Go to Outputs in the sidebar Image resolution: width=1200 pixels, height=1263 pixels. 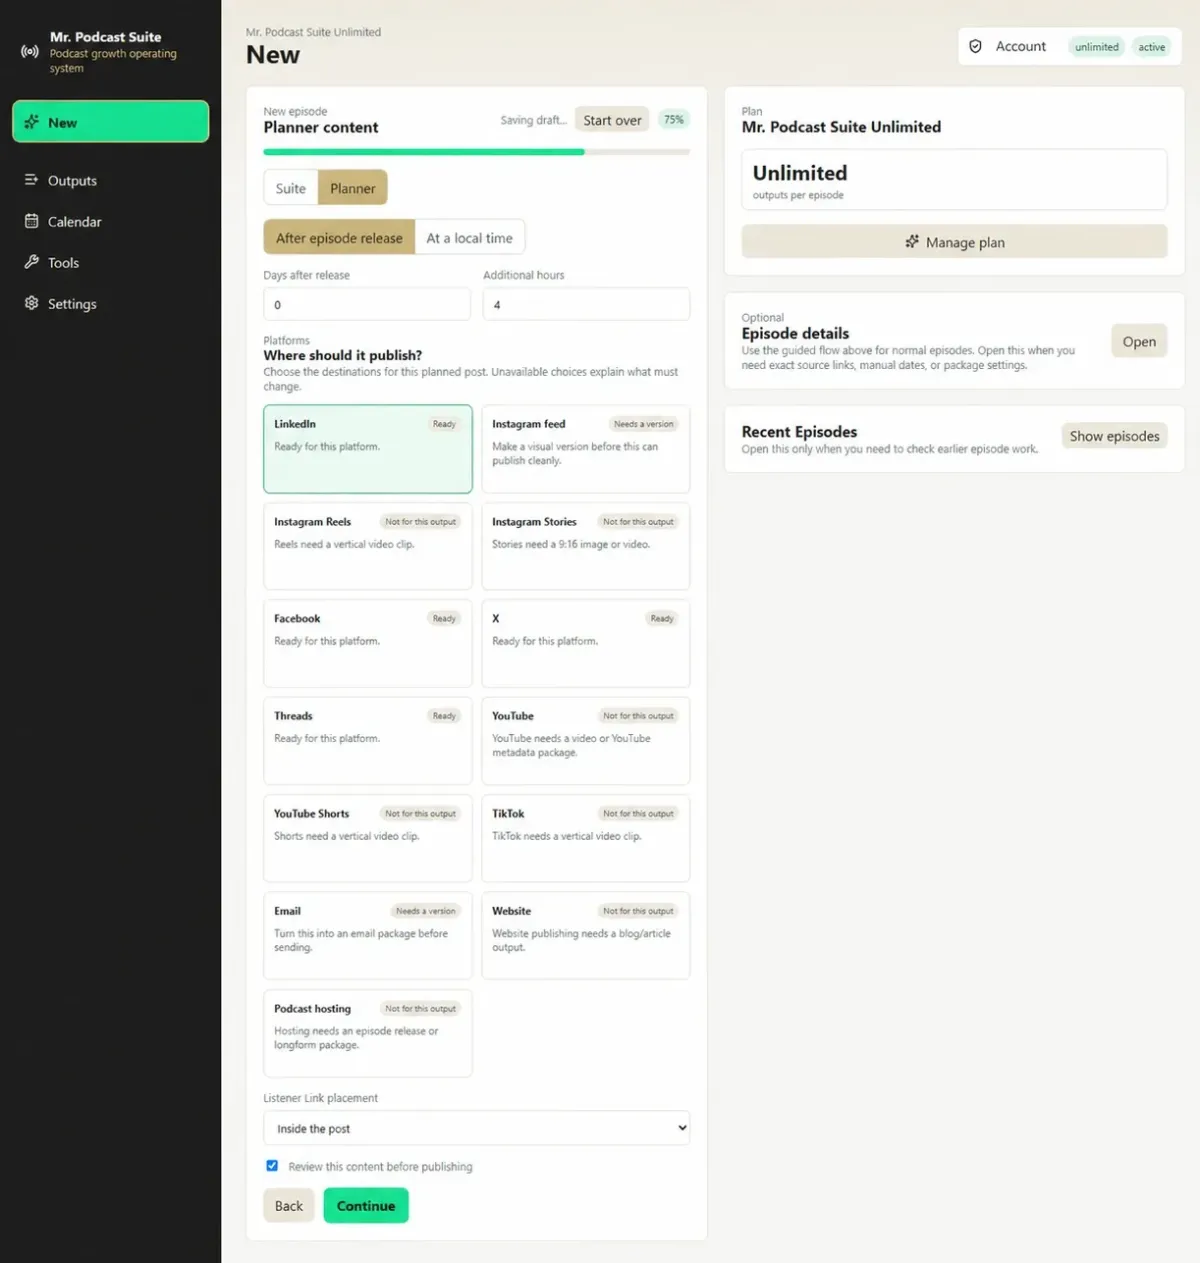pos(110,180)
